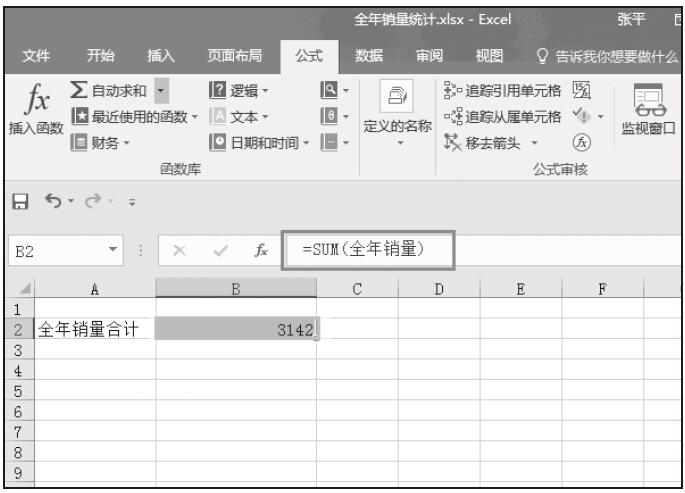685x493 pixels.
Task: Open the 监视窗口 (Watch Window)
Action: [x=649, y=107]
